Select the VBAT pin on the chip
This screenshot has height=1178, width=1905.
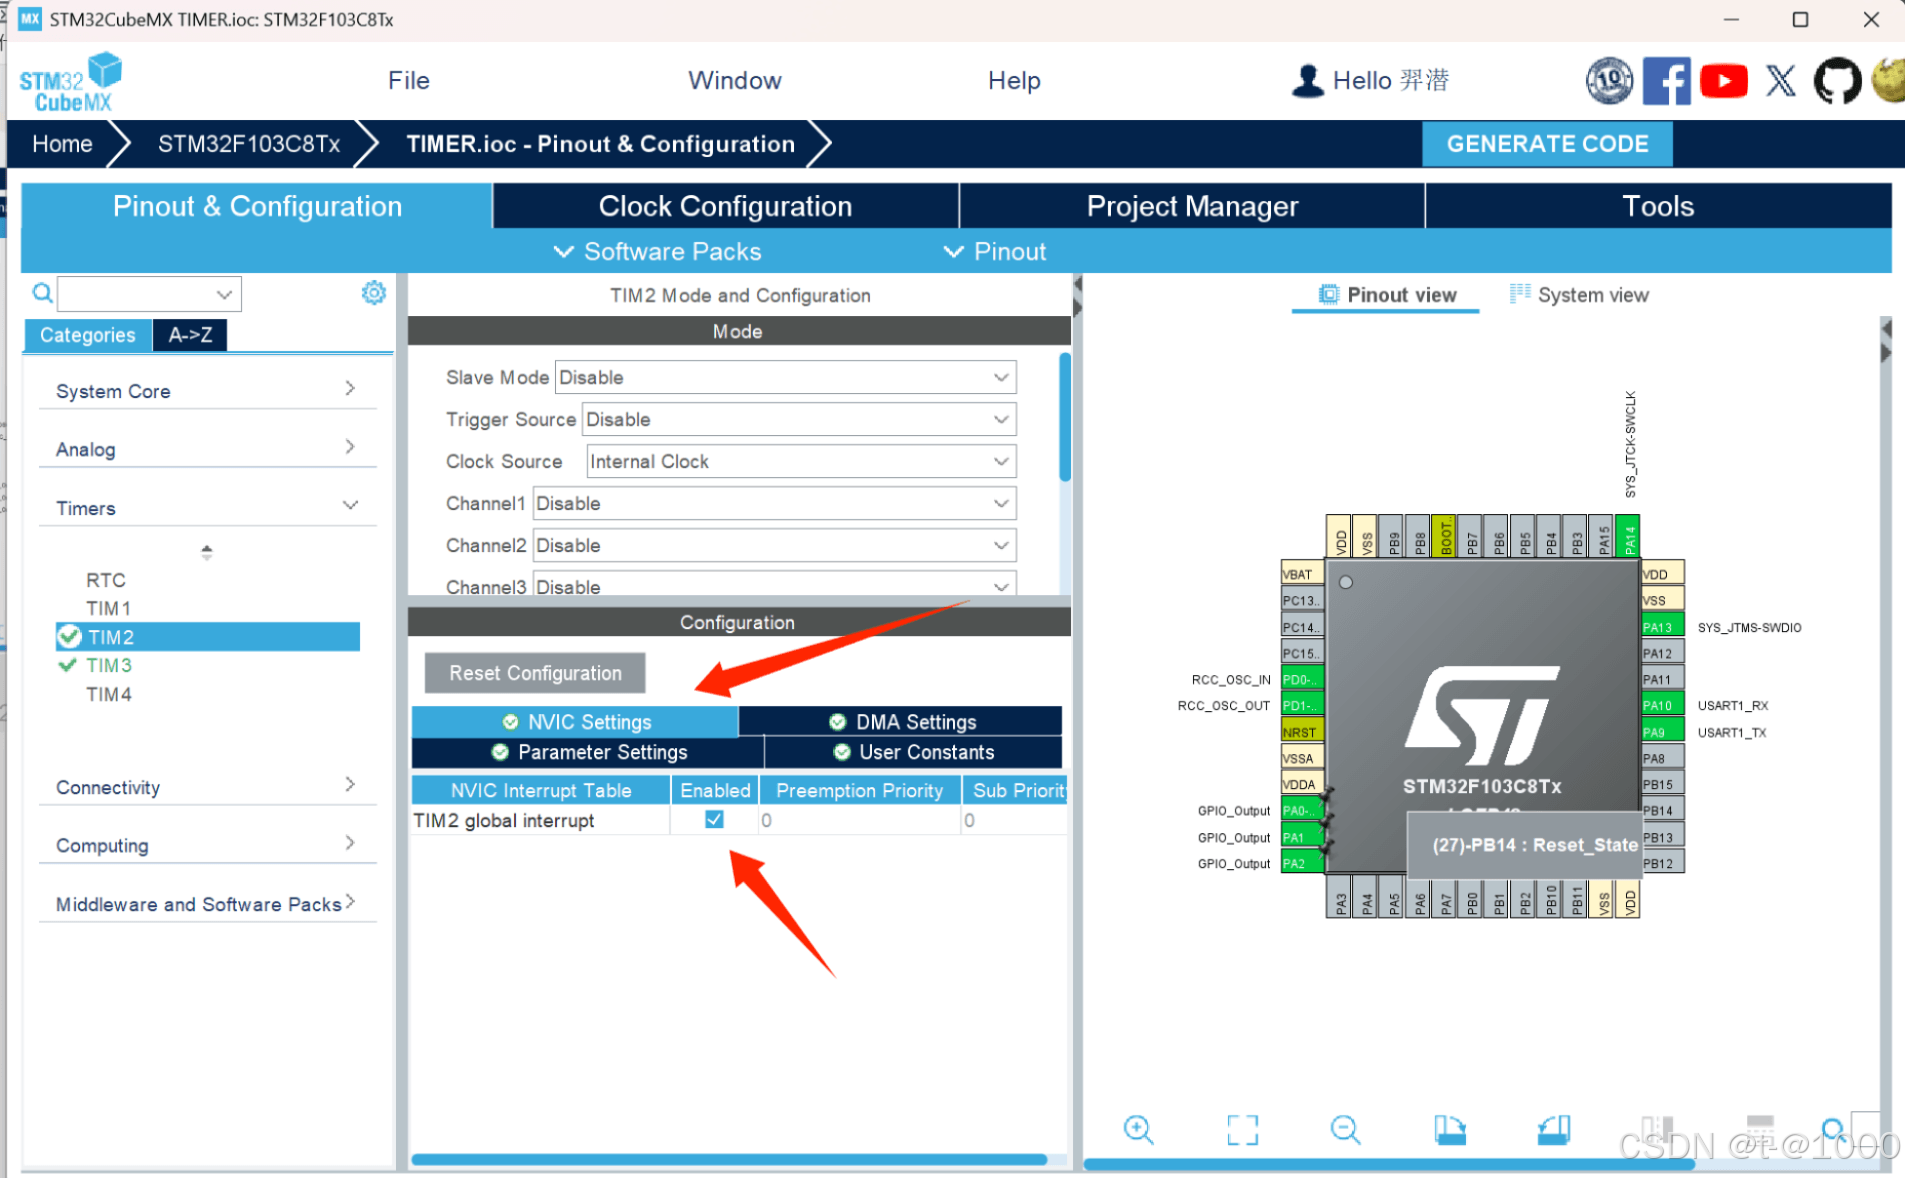[1302, 574]
